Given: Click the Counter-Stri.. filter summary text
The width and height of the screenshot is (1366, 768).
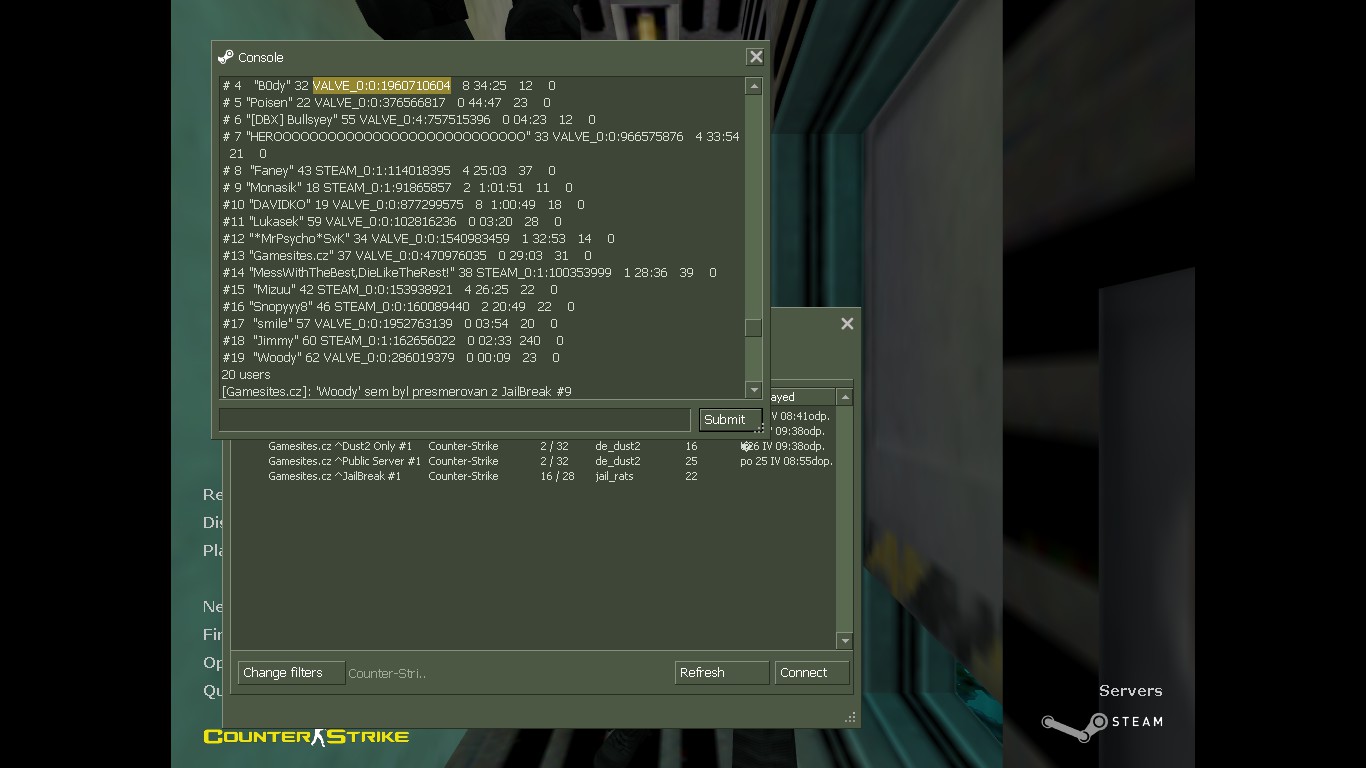Looking at the screenshot, I should pos(387,673).
